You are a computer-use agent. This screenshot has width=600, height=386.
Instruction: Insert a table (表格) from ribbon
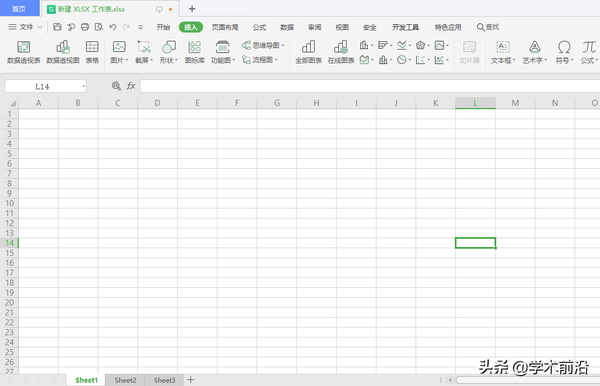point(92,52)
